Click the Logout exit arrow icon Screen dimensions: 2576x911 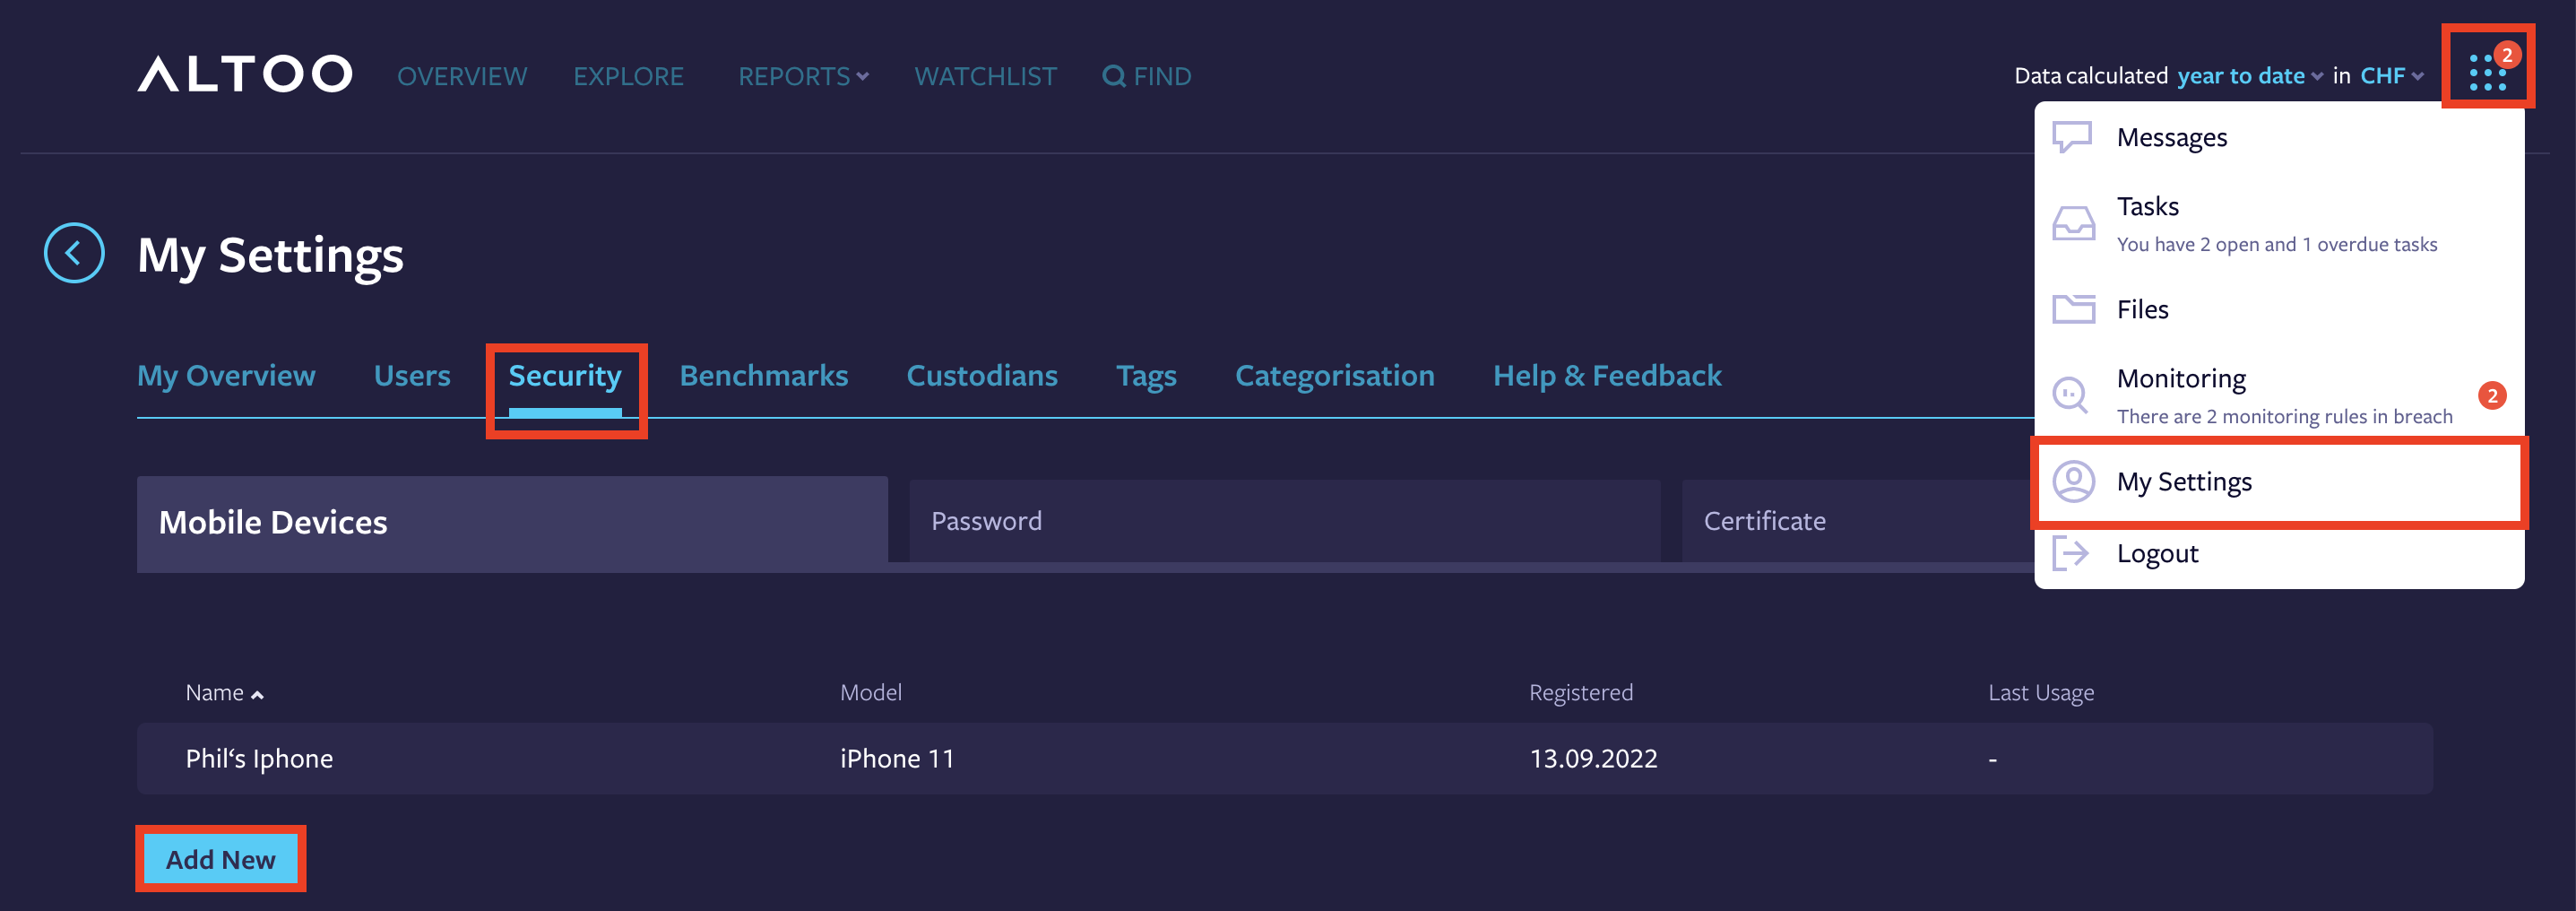click(2071, 553)
